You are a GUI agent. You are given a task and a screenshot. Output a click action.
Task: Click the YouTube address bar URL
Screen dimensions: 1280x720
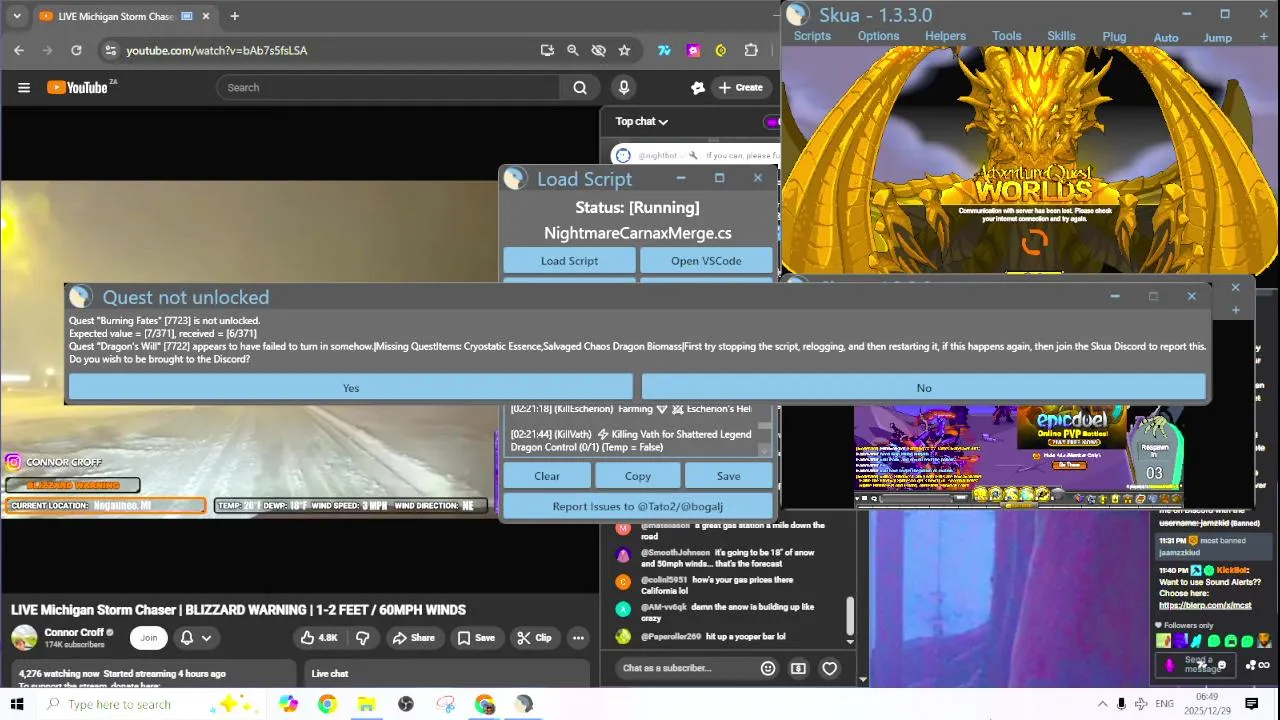[216, 50]
